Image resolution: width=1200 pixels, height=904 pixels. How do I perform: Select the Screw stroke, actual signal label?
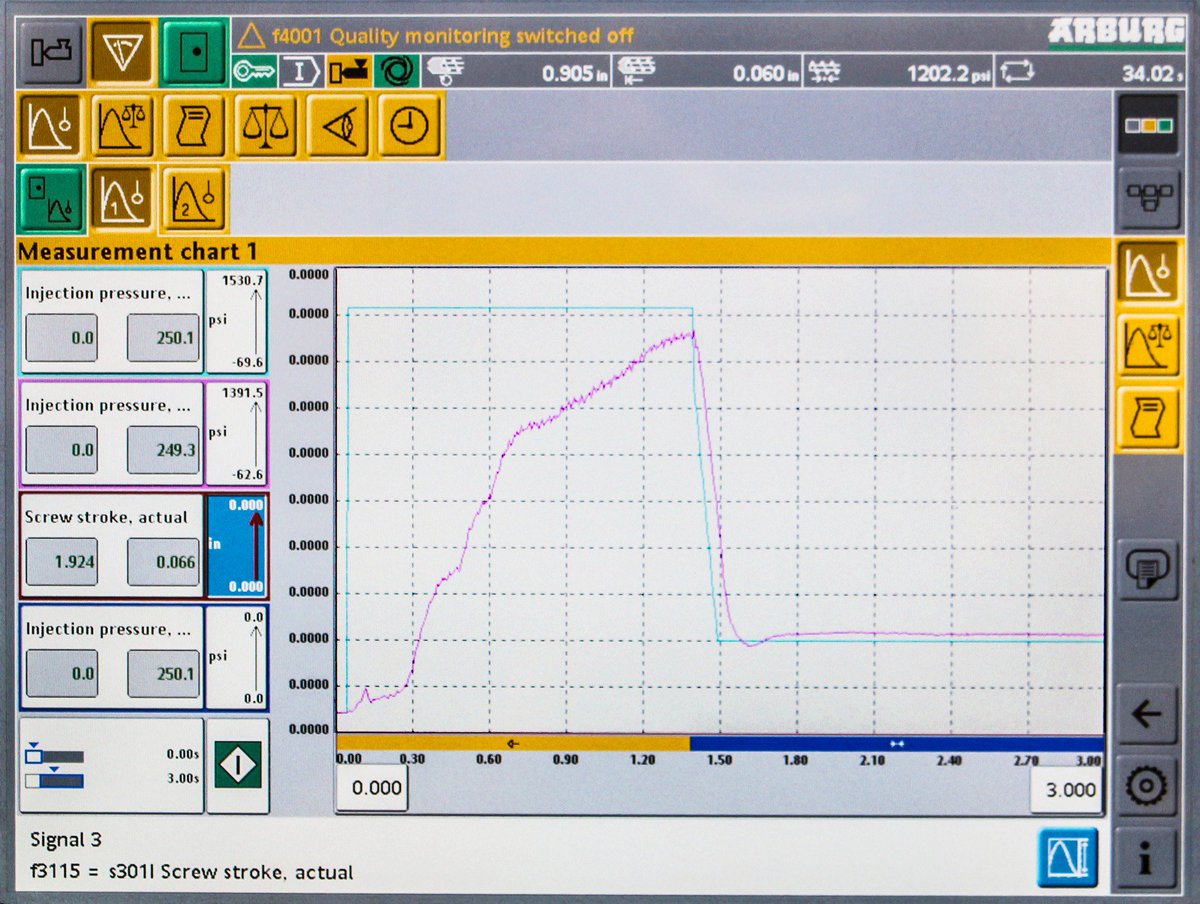click(106, 517)
